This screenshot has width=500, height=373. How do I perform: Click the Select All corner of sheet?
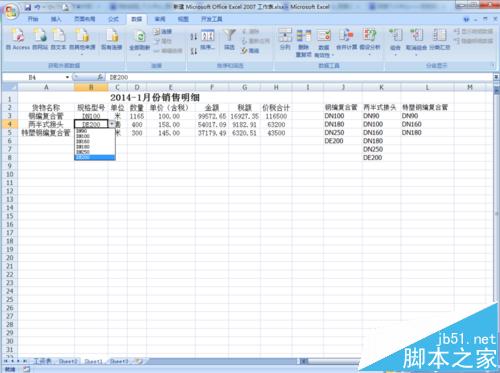tap(10, 87)
